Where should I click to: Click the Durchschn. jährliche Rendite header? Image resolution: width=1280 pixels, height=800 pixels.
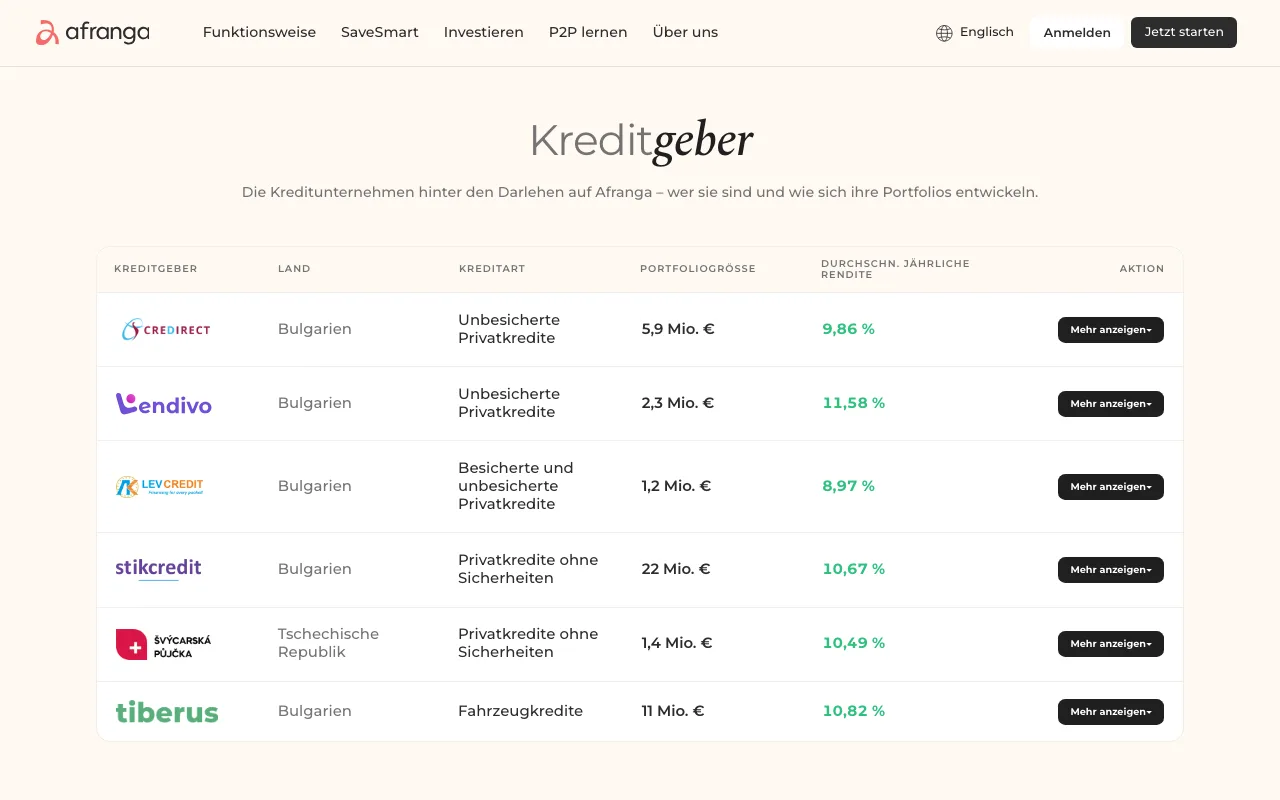(896, 269)
